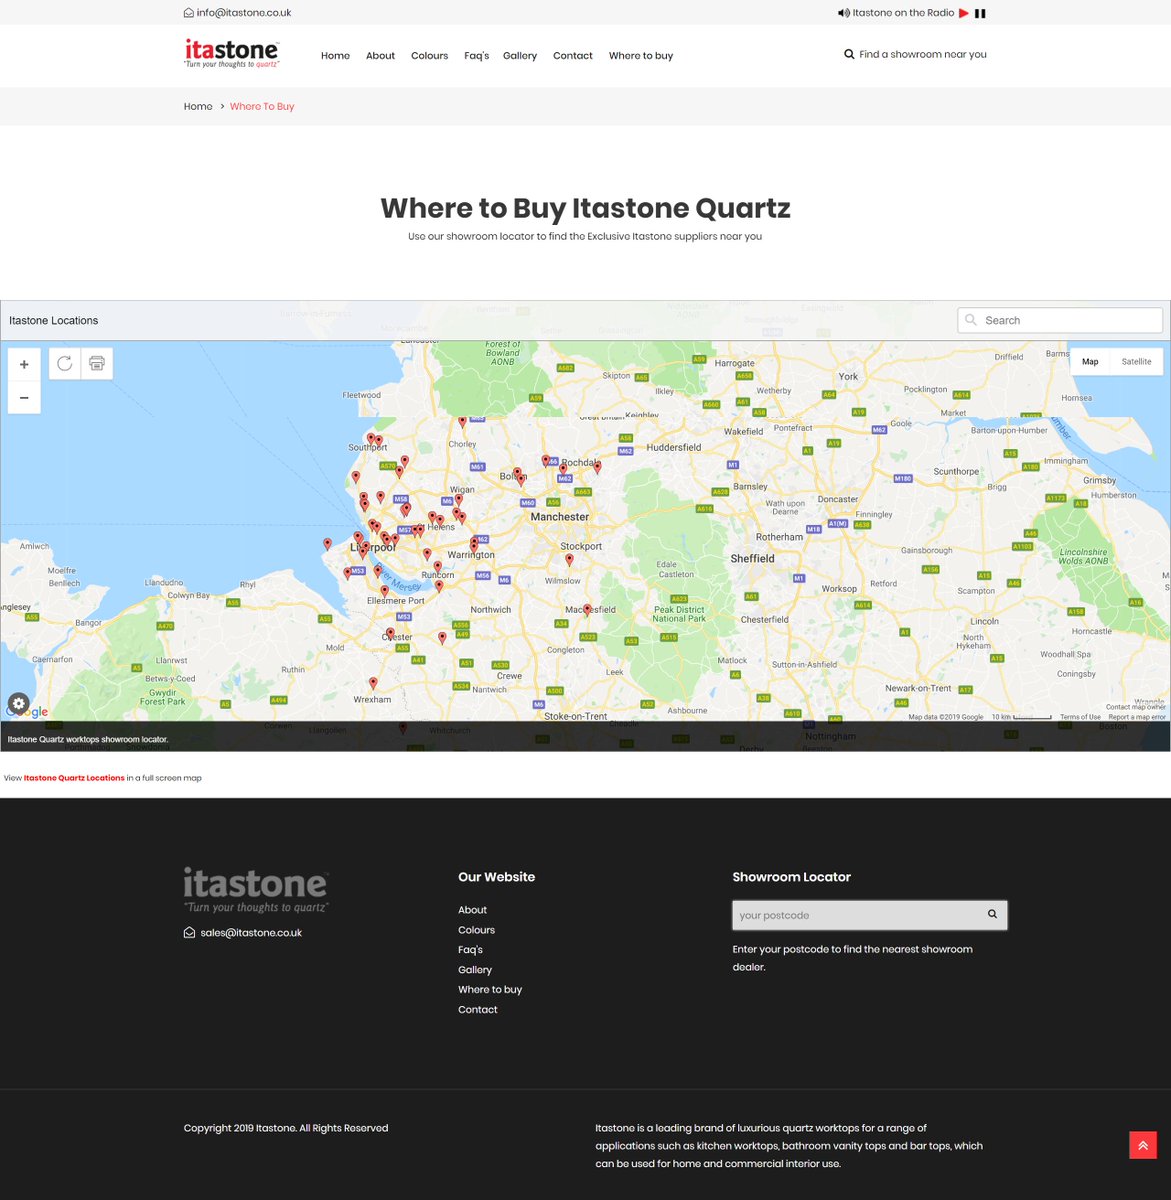The width and height of the screenshot is (1171, 1200).
Task: Click Itastone on the Radio text
Action: pos(903,13)
